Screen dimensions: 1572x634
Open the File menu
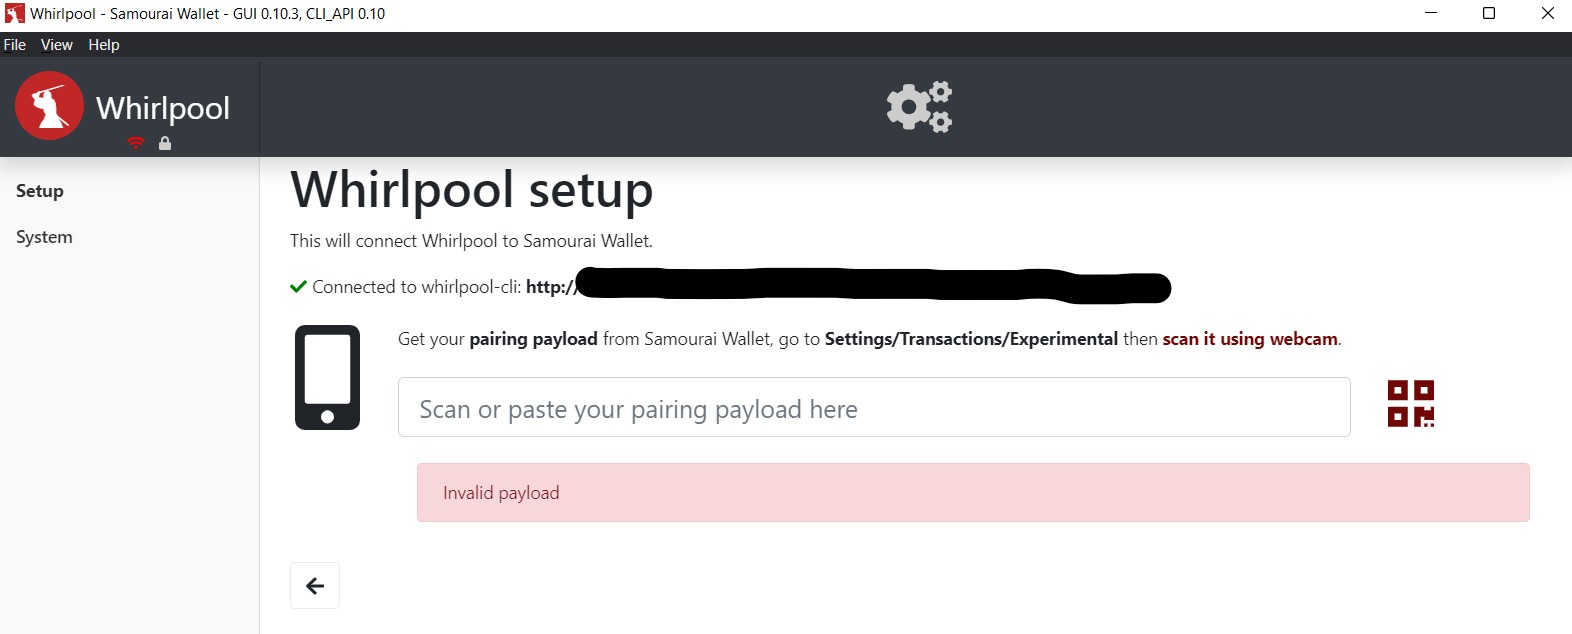[15, 45]
